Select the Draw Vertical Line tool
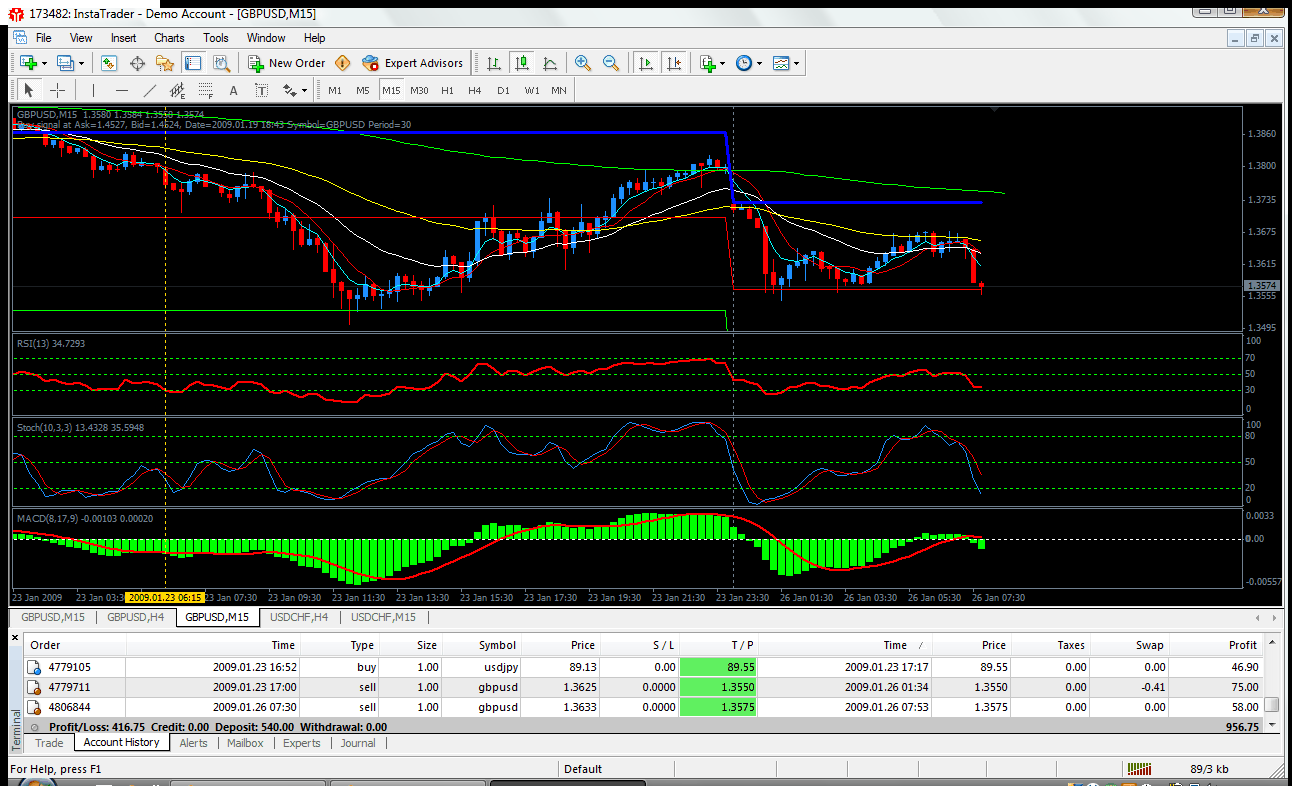1292x786 pixels. pos(93,90)
